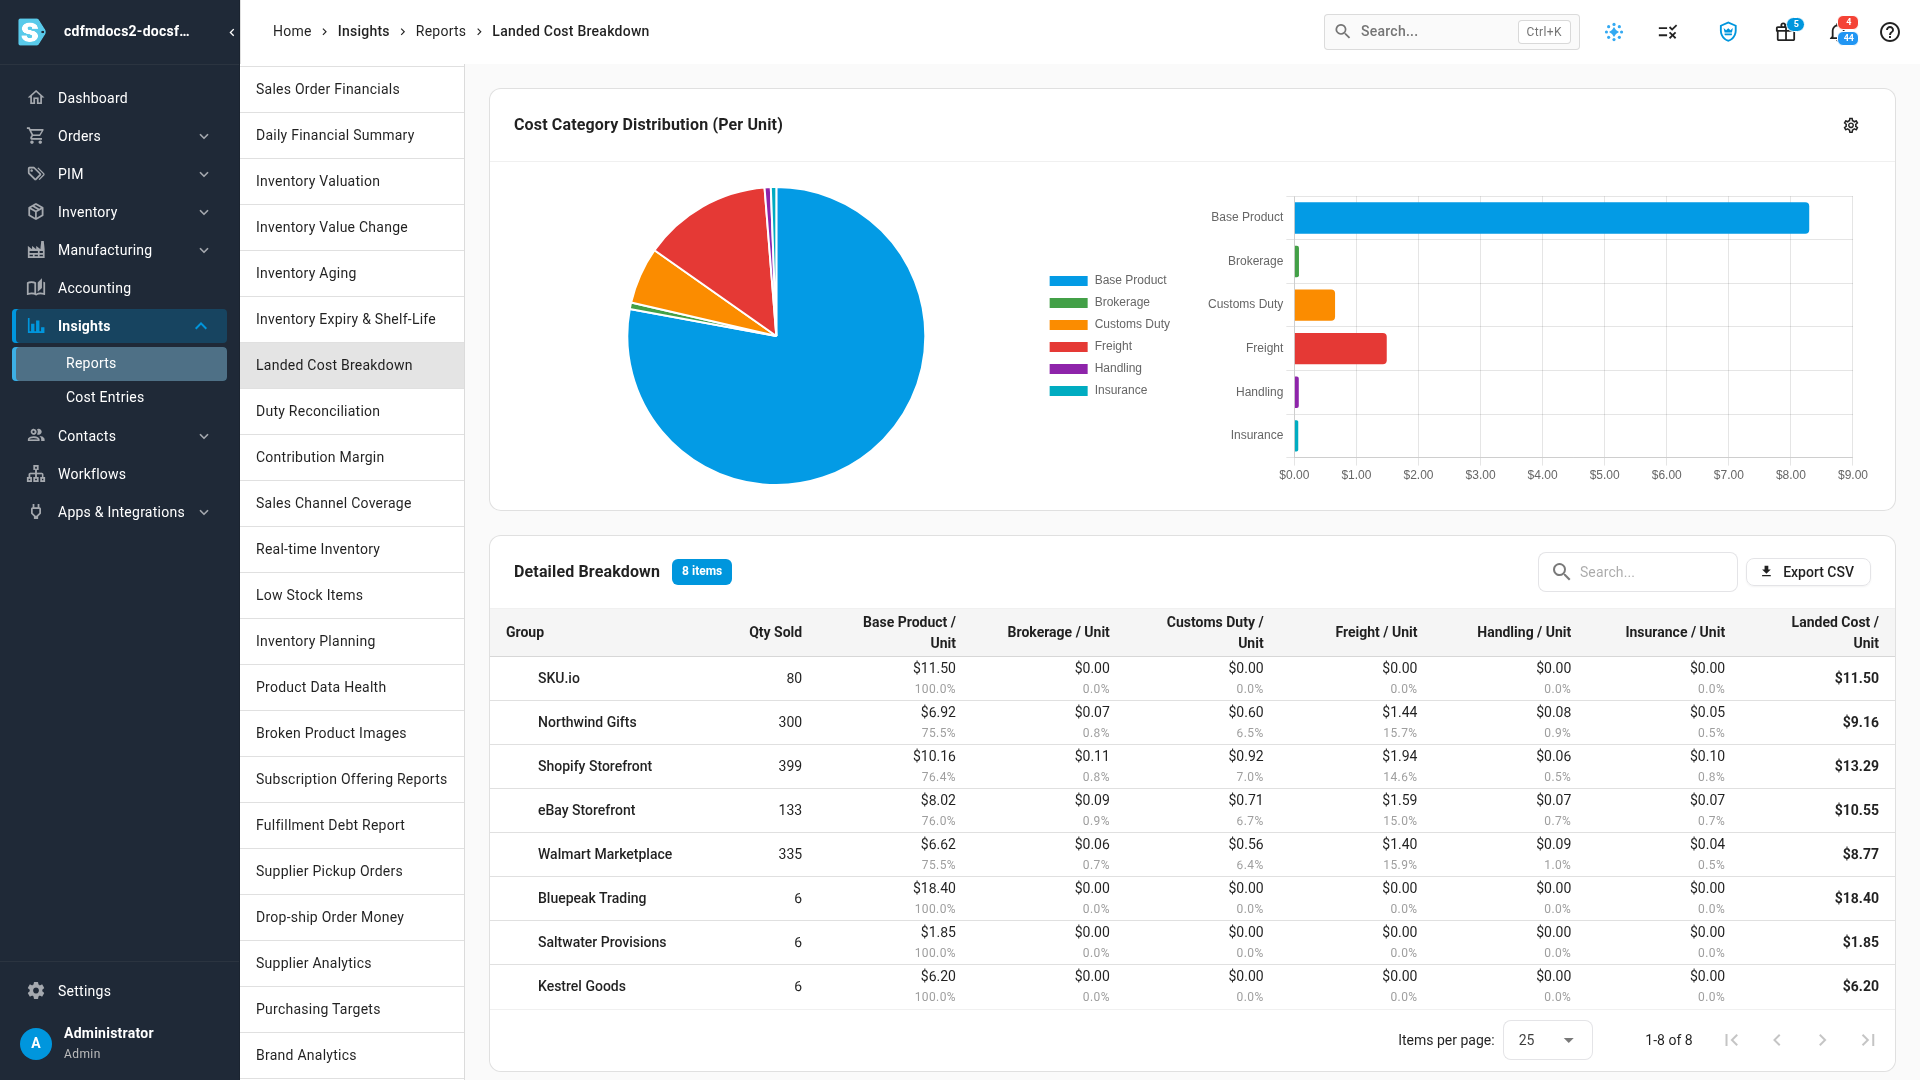Expand the Manufacturing menu chevron
This screenshot has width=1920, height=1080.
pos(204,250)
